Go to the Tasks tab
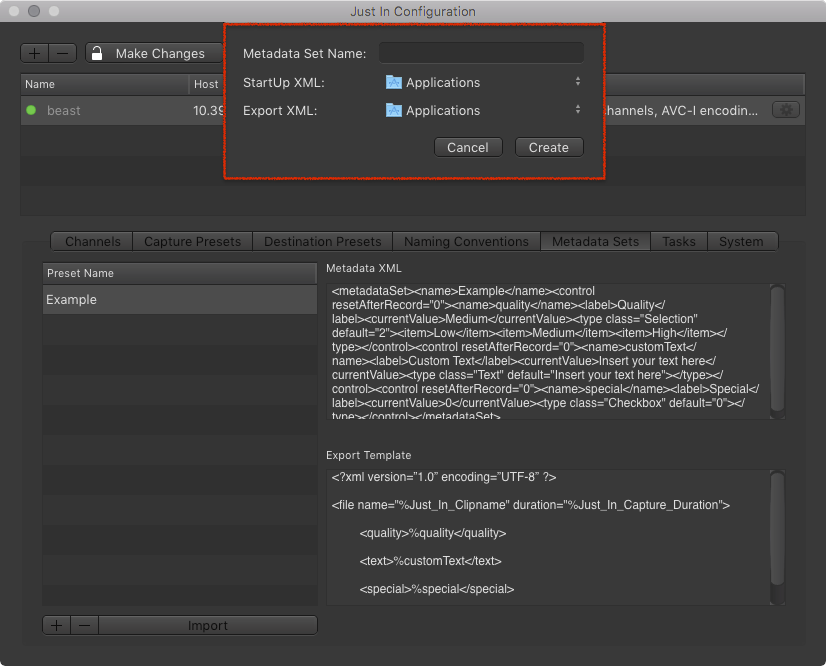 tap(678, 241)
